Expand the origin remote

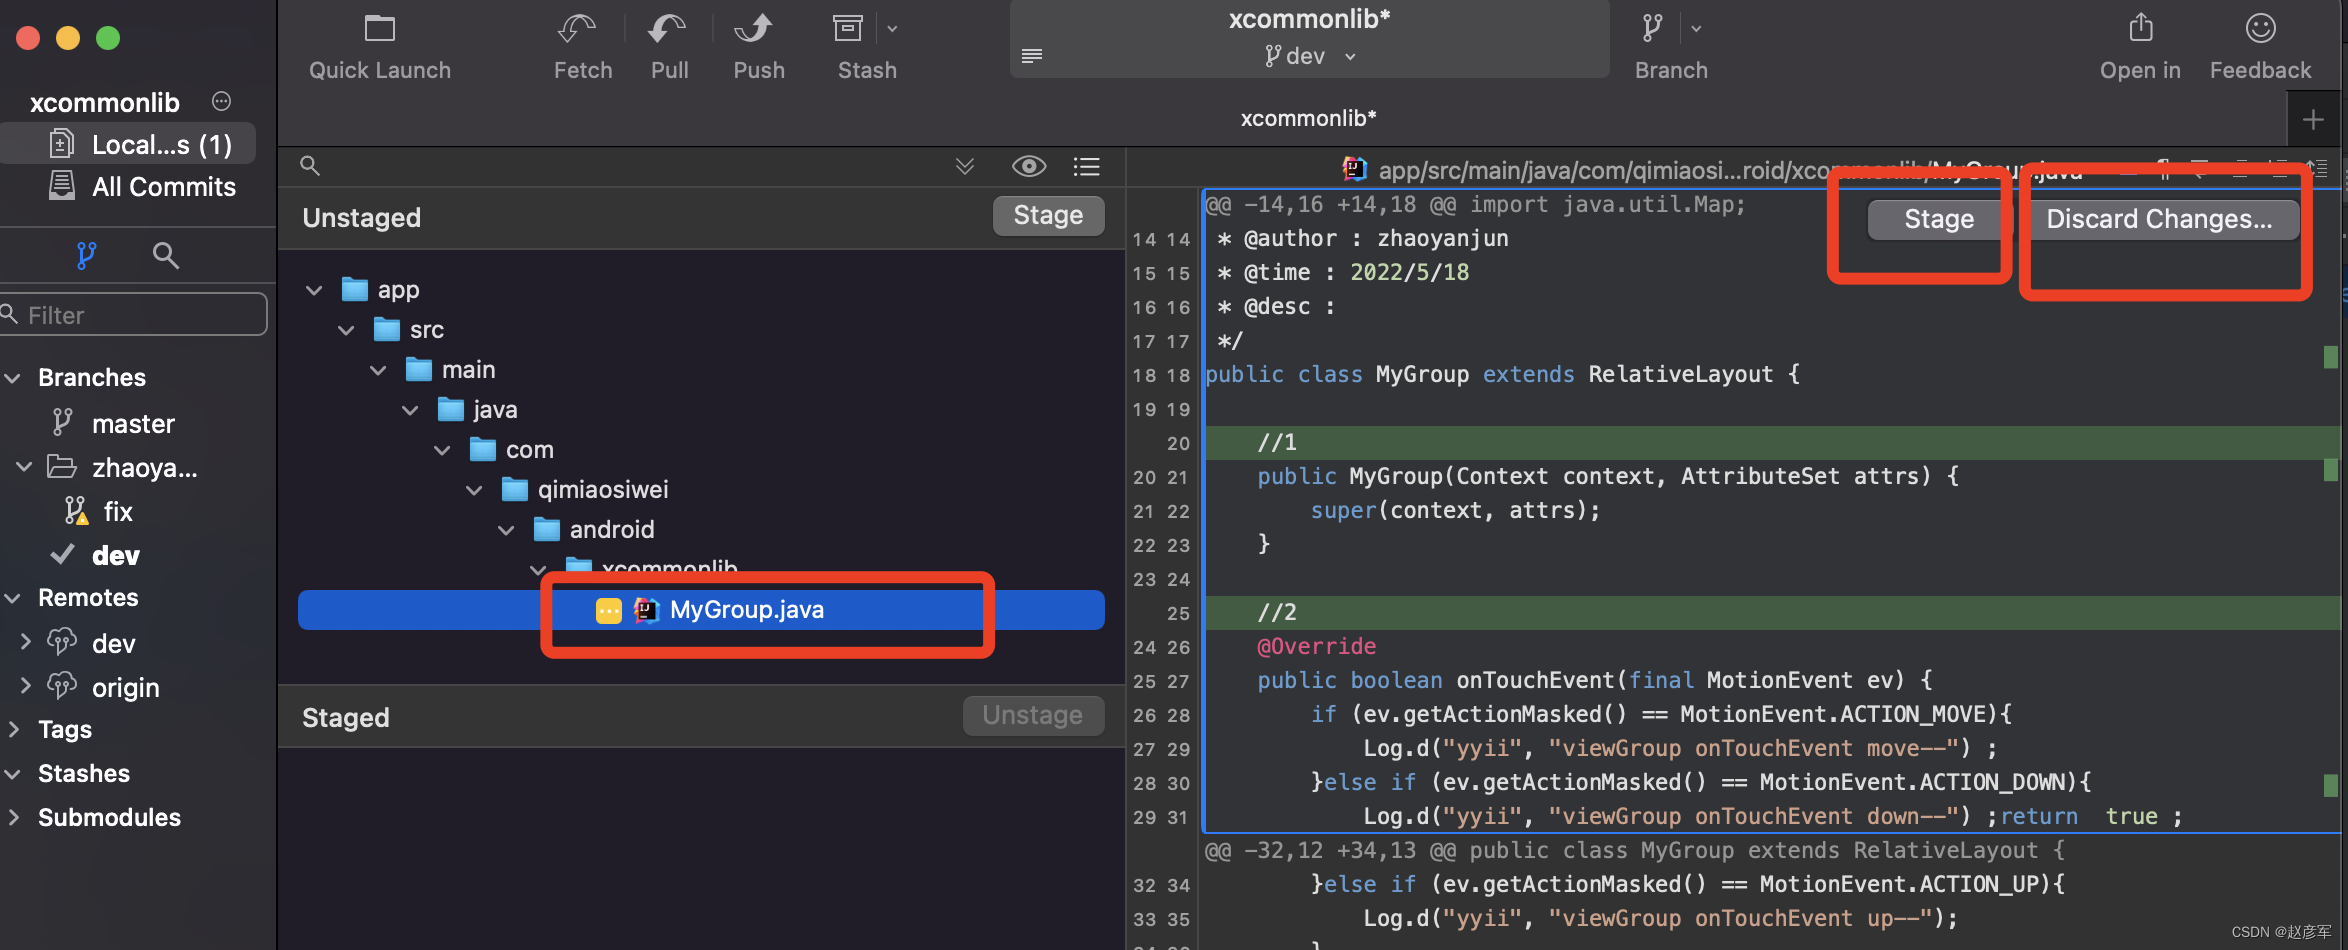click(x=25, y=686)
